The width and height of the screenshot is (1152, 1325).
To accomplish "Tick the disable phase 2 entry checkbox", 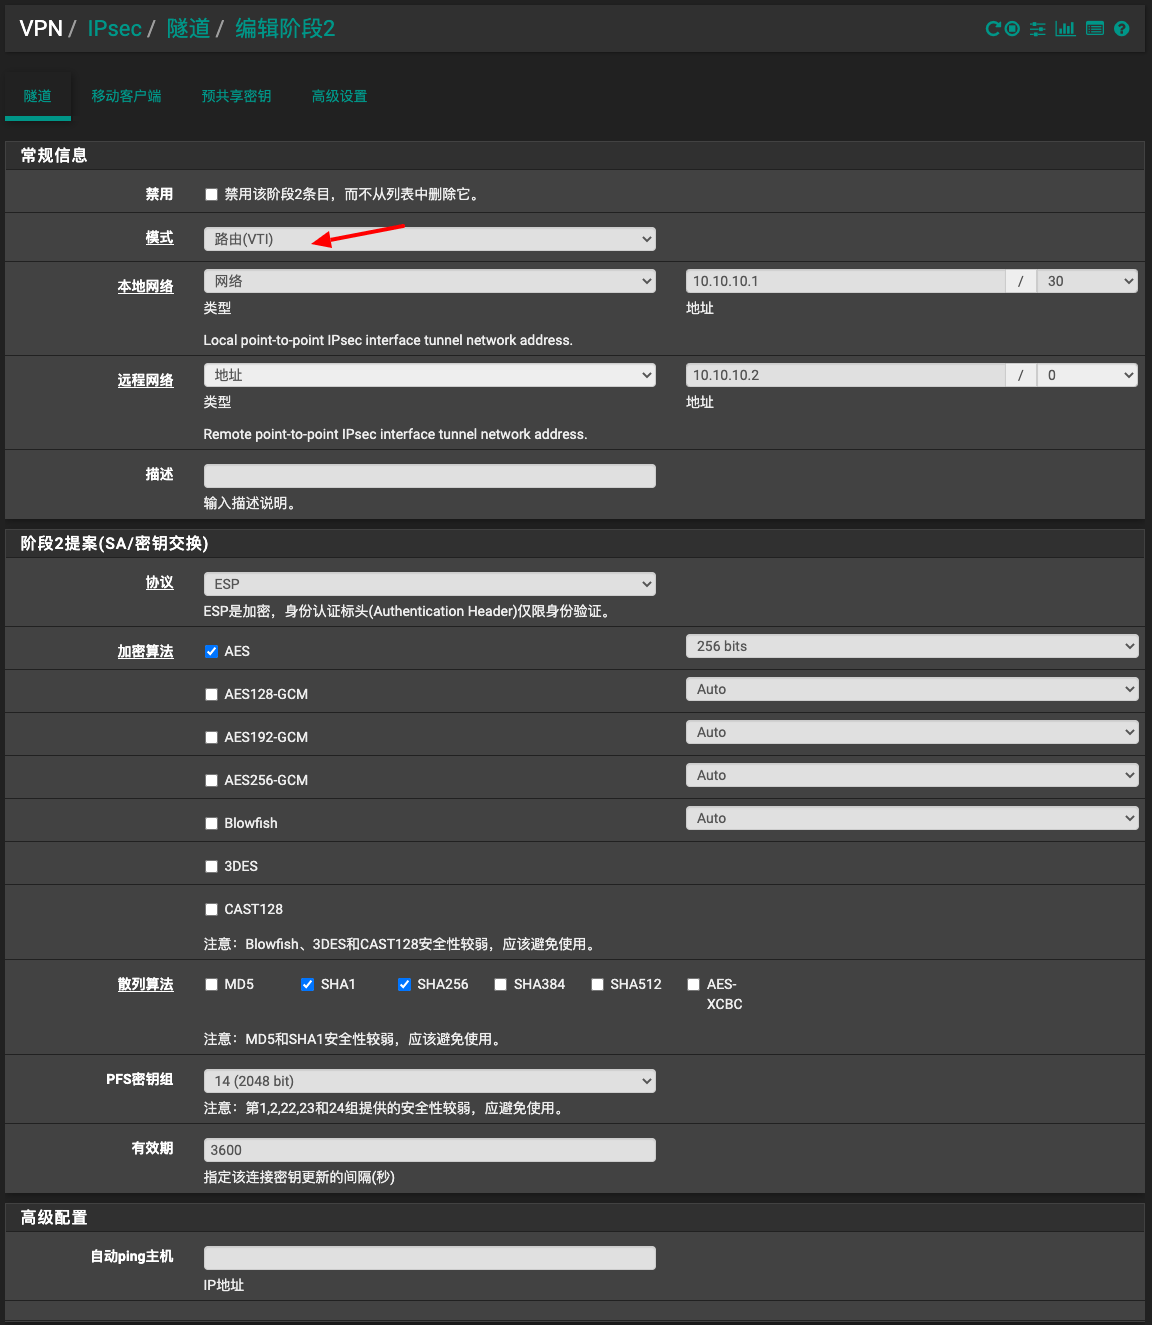I will point(211,194).
